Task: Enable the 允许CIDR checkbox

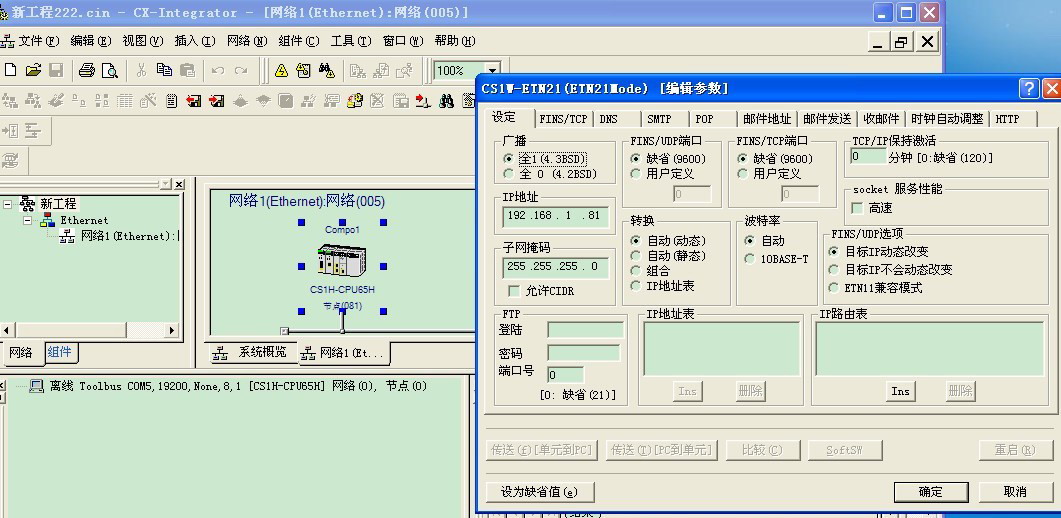Action: coord(514,291)
